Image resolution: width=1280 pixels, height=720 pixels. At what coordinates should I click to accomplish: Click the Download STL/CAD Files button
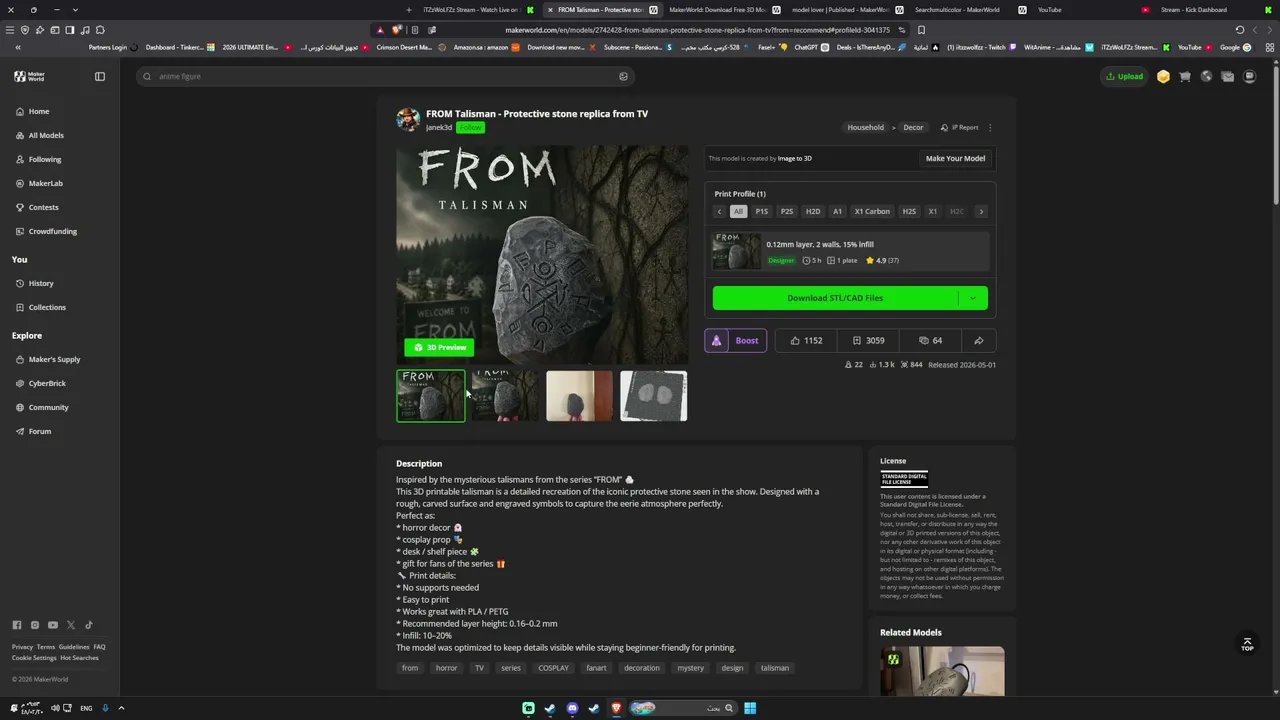(x=835, y=298)
